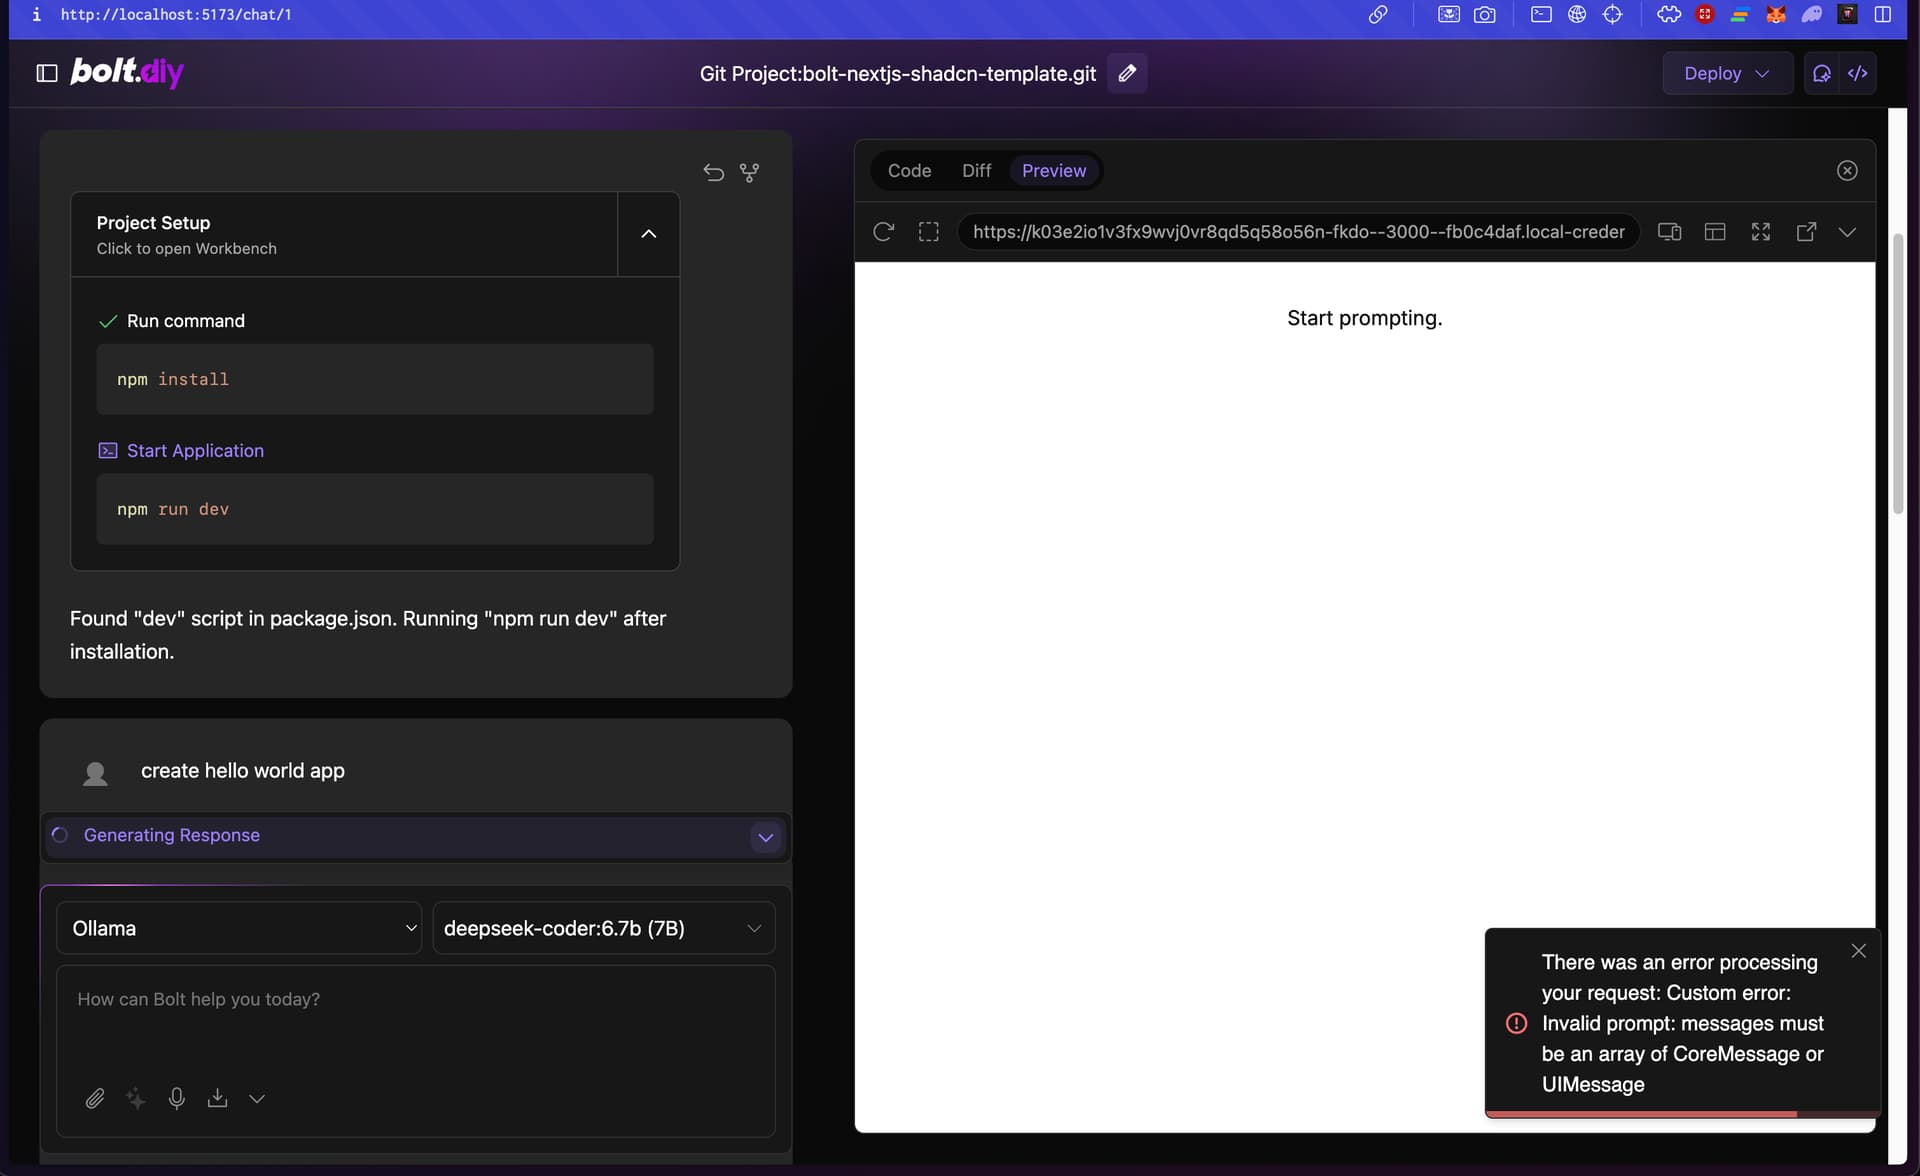Open preview window options chevron
This screenshot has width=1920, height=1176.
pyautogui.click(x=1847, y=232)
